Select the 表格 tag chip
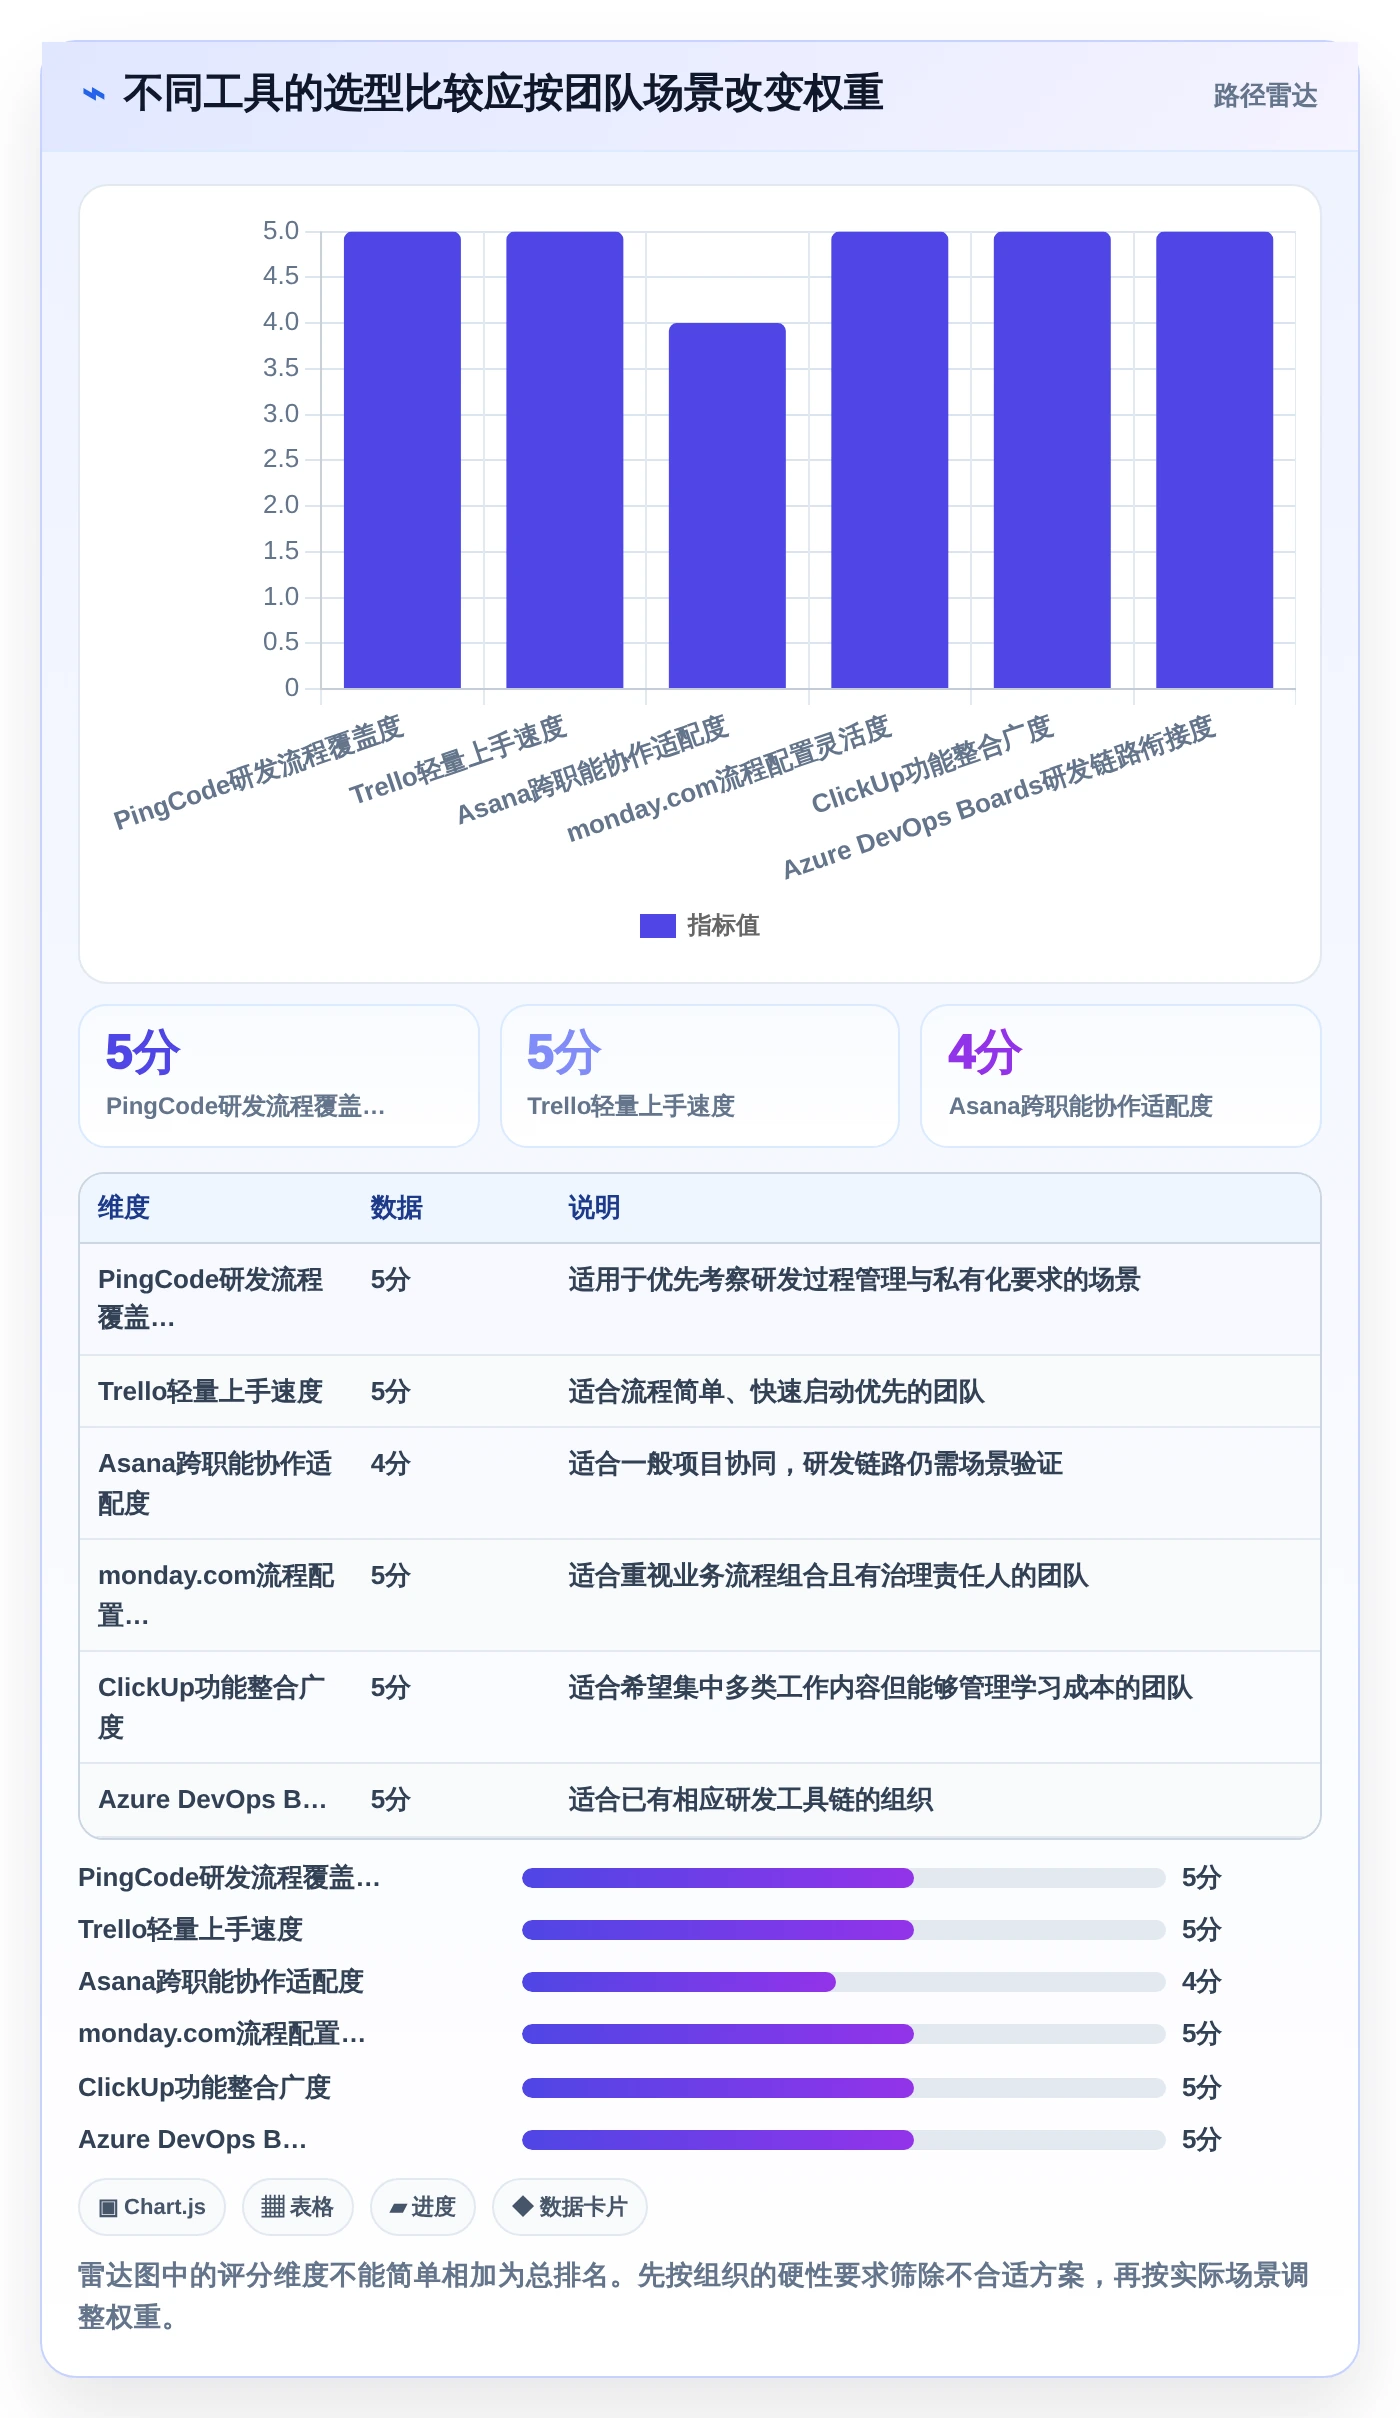 tap(297, 2207)
